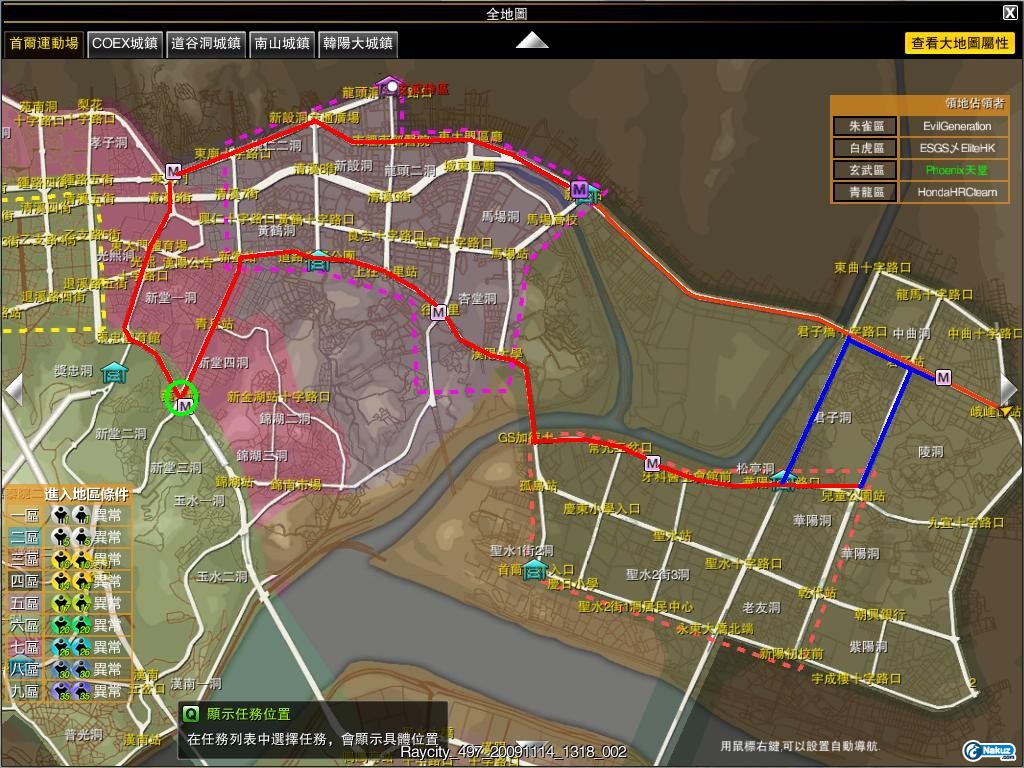Viewport: 1024px width, 768px height.
Task: Click the 老友洞 district label
Action: click(x=761, y=607)
